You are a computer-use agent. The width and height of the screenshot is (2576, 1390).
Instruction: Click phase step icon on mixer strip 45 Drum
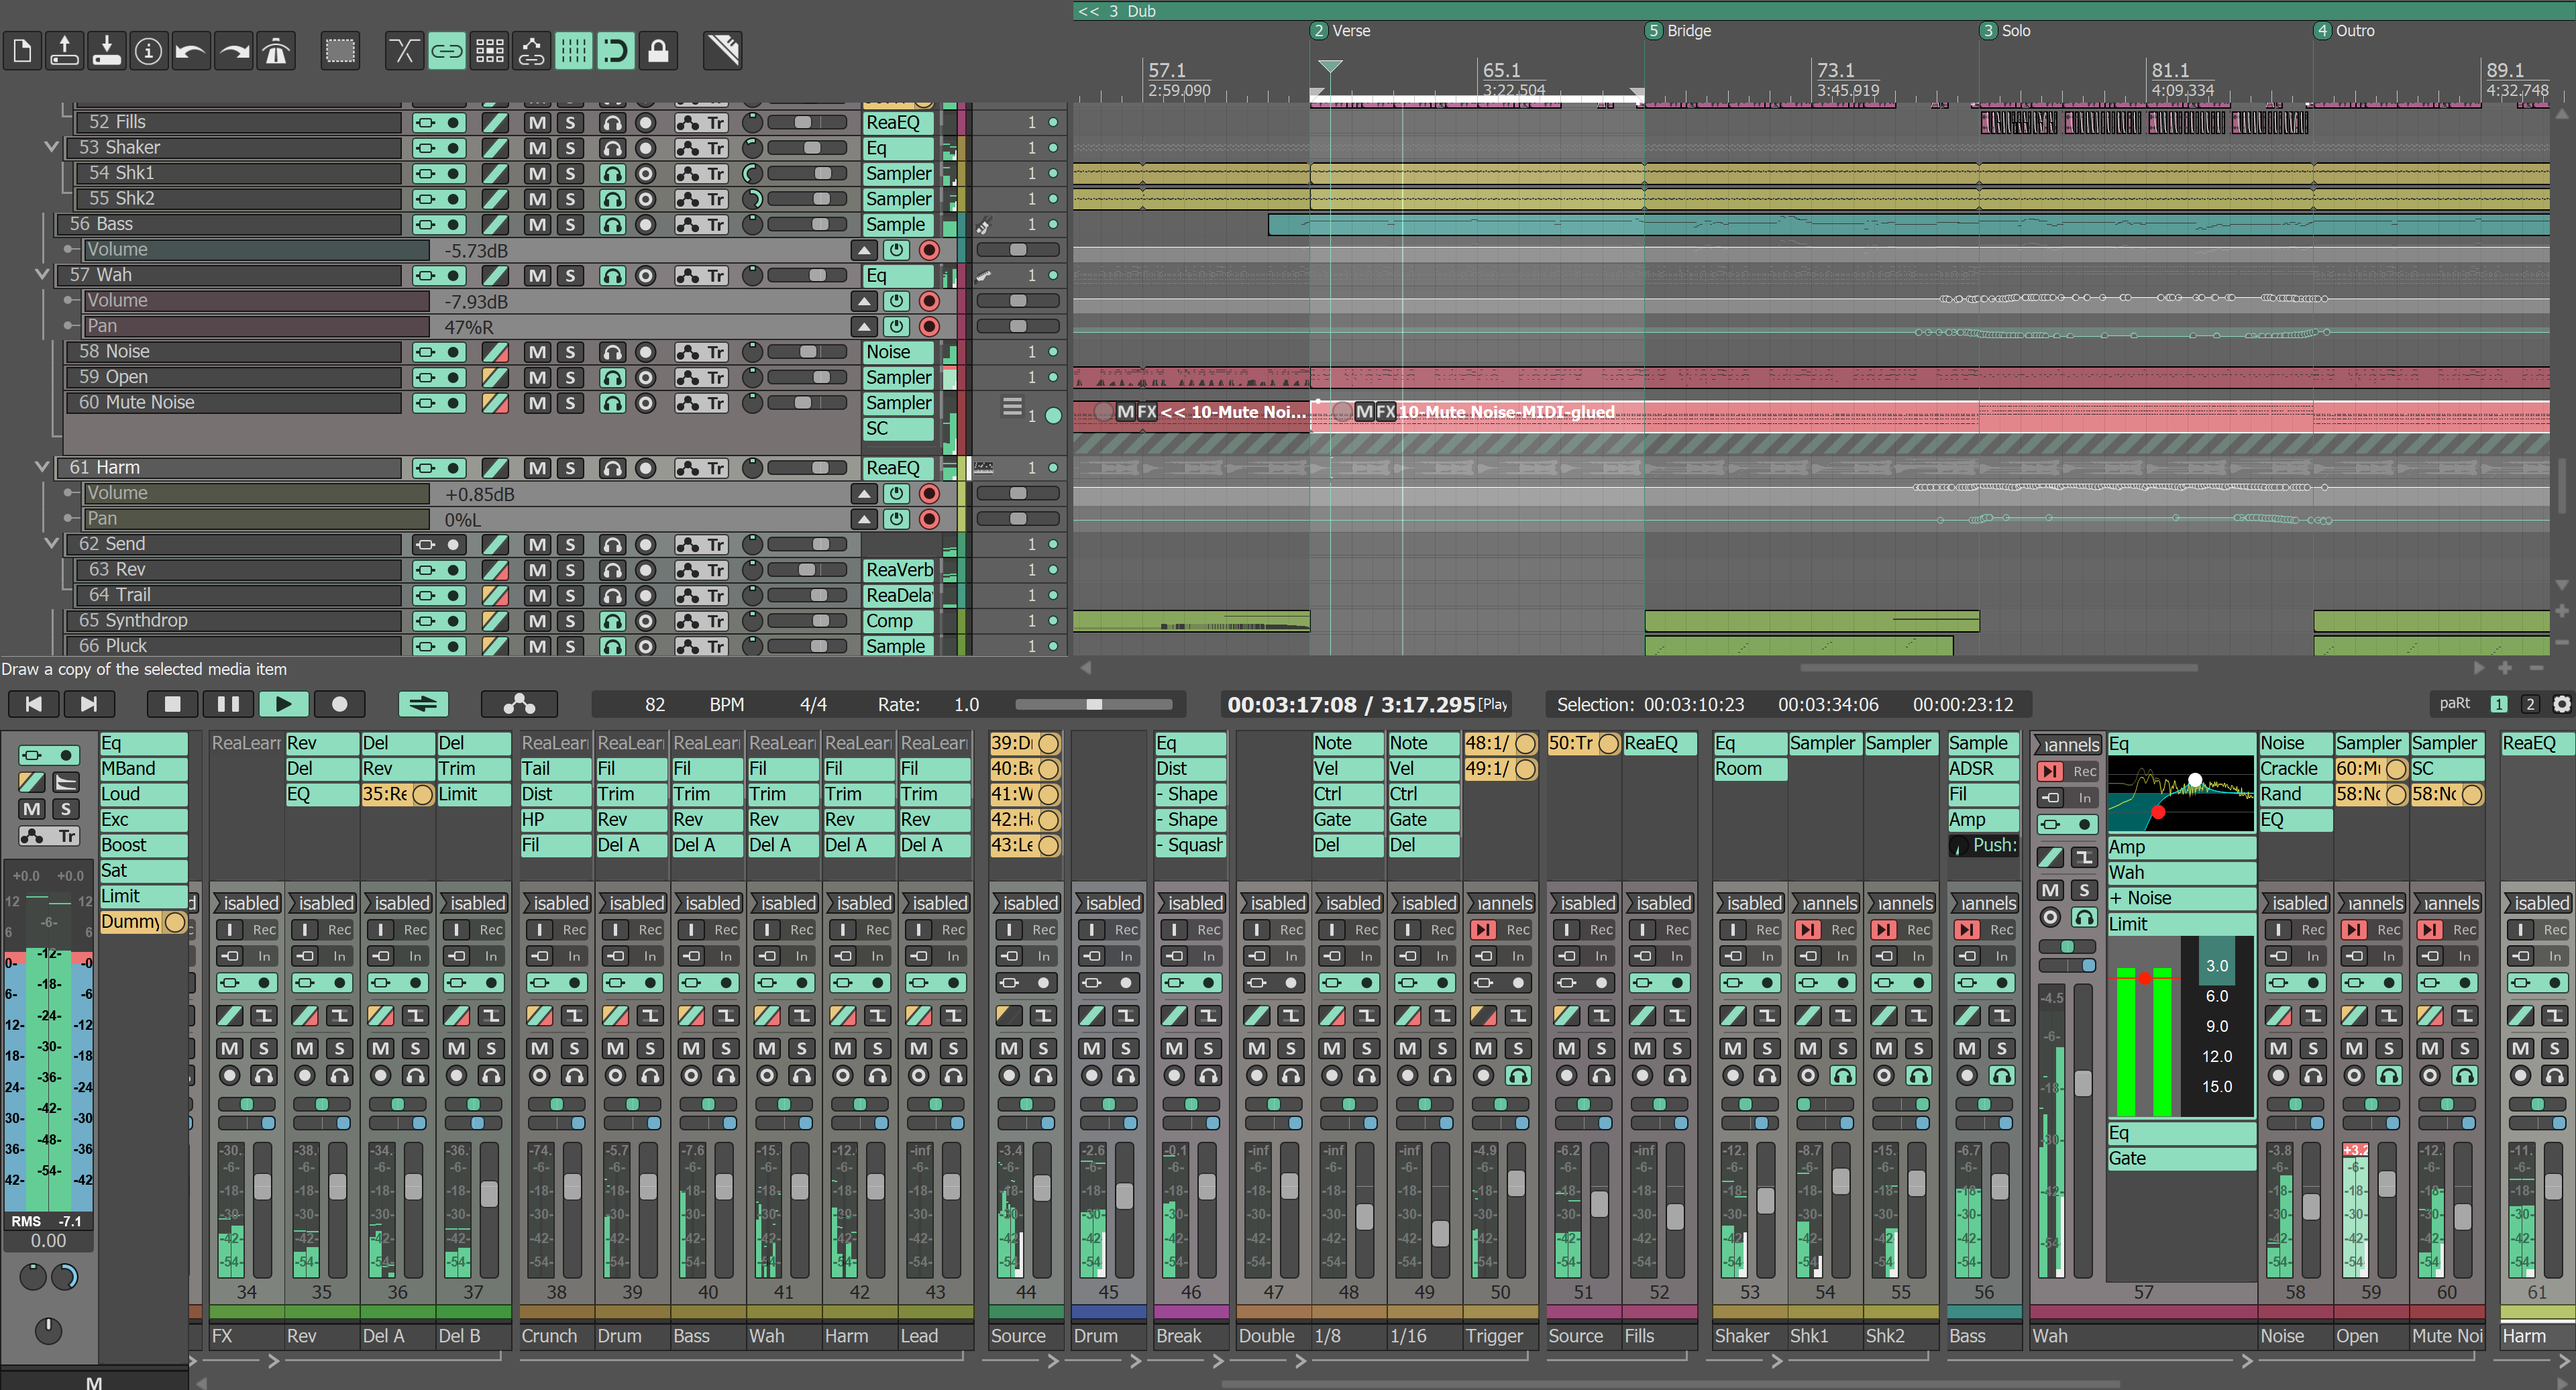tap(1126, 1016)
